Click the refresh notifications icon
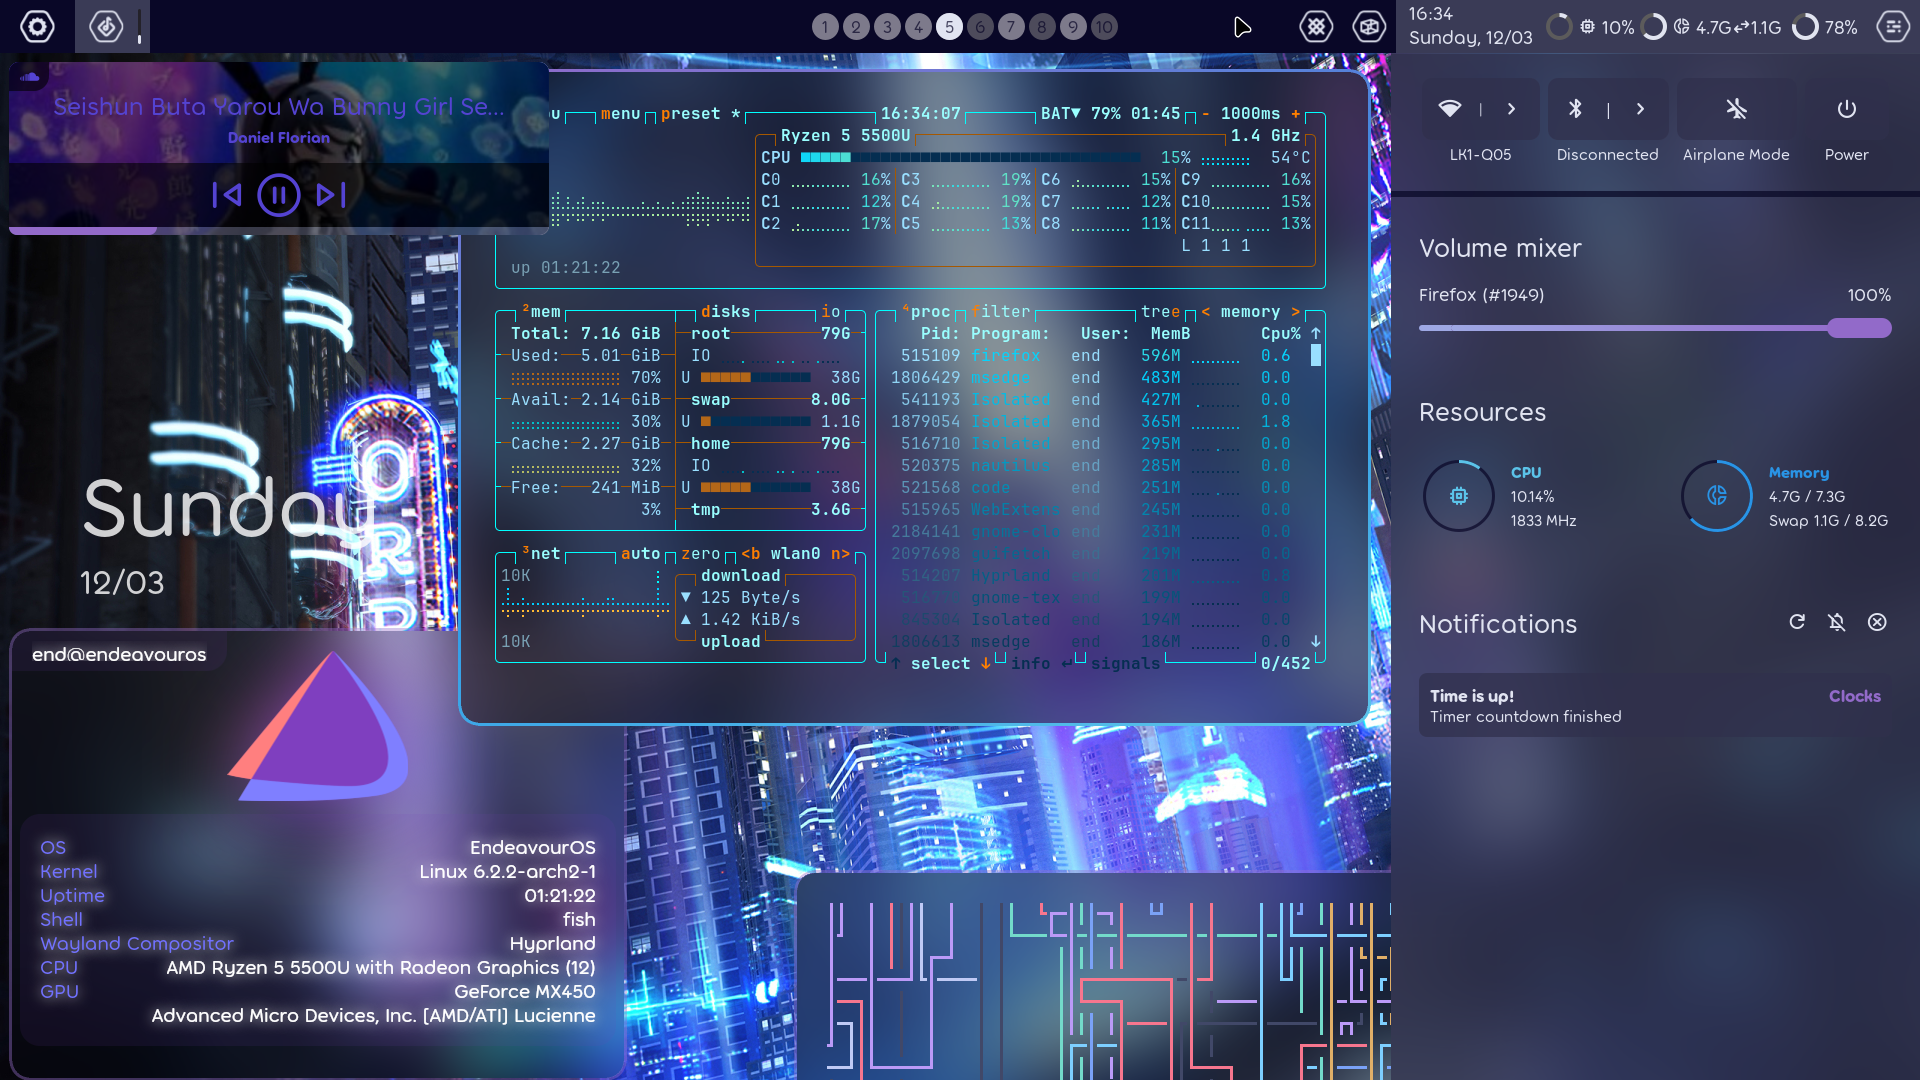Viewport: 1920px width, 1080px height. pos(1797,622)
